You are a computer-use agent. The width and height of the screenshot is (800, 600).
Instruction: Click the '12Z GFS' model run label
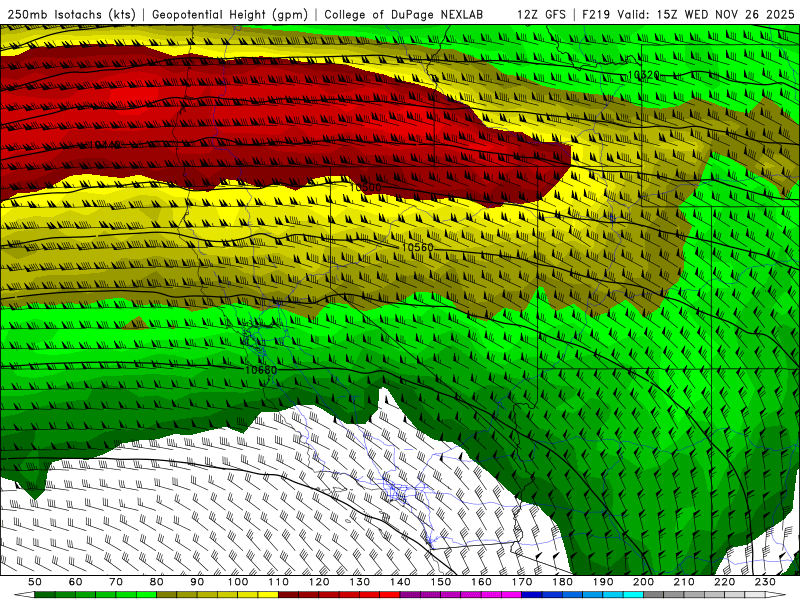coord(541,15)
